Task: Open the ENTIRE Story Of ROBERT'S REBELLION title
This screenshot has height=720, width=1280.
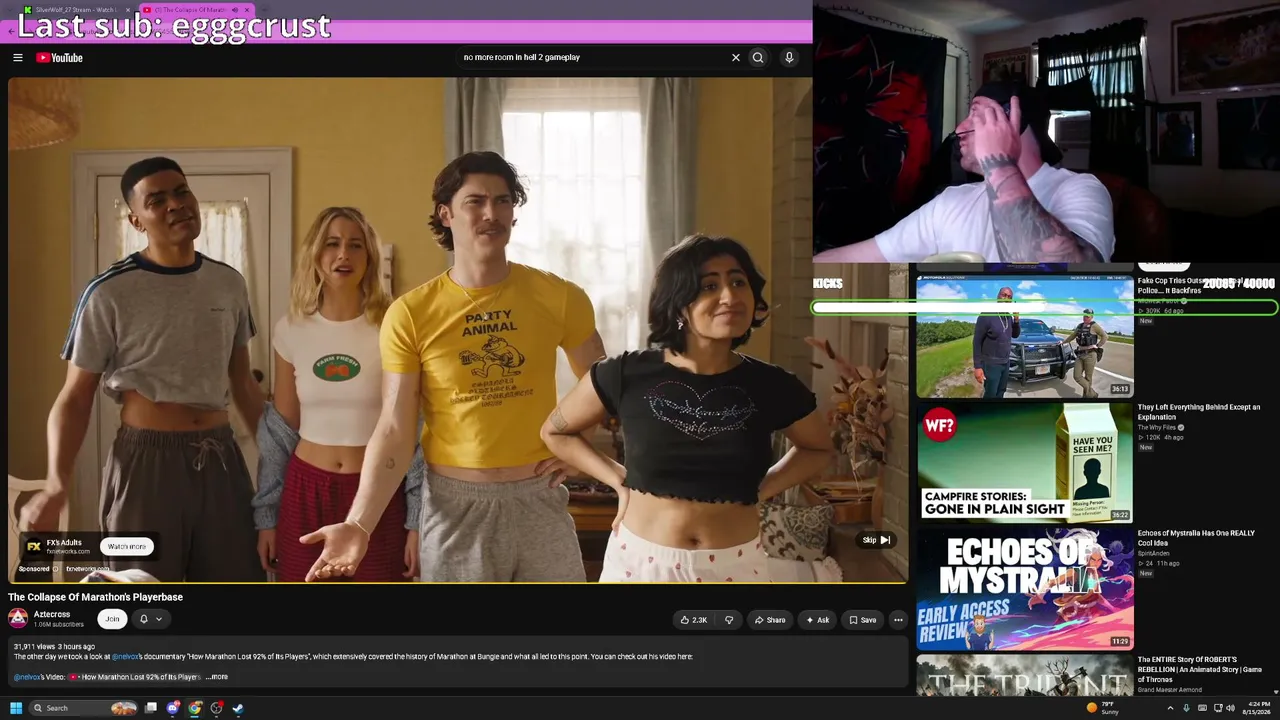Action: (x=1200, y=669)
